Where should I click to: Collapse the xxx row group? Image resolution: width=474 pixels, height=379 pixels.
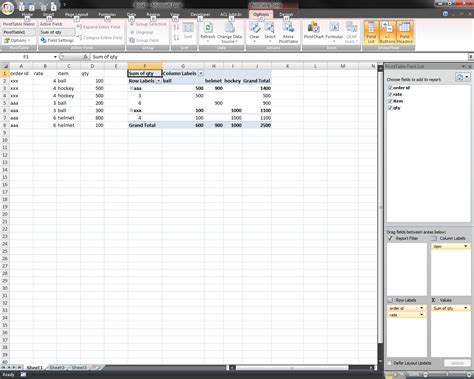pos(131,110)
